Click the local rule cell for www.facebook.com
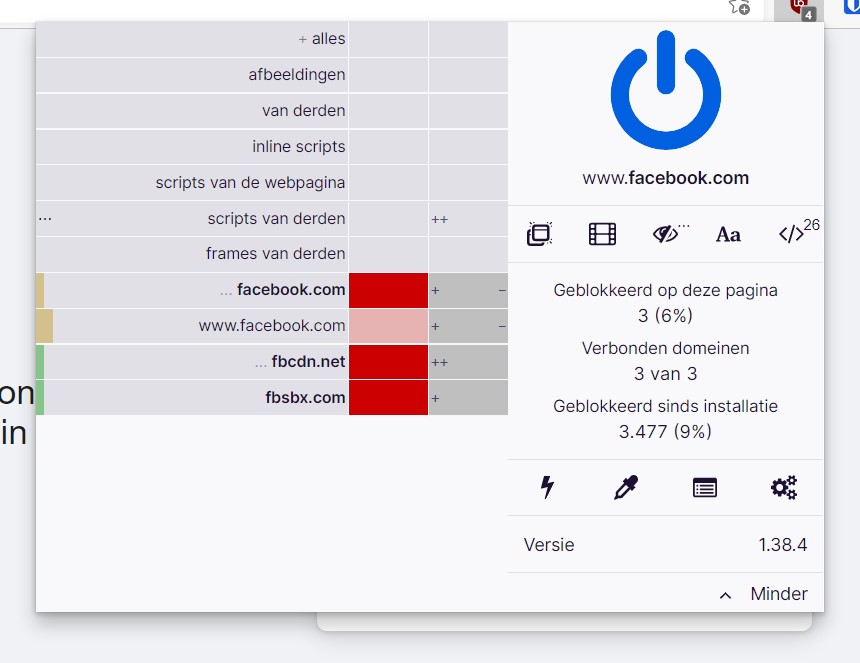 coord(468,326)
